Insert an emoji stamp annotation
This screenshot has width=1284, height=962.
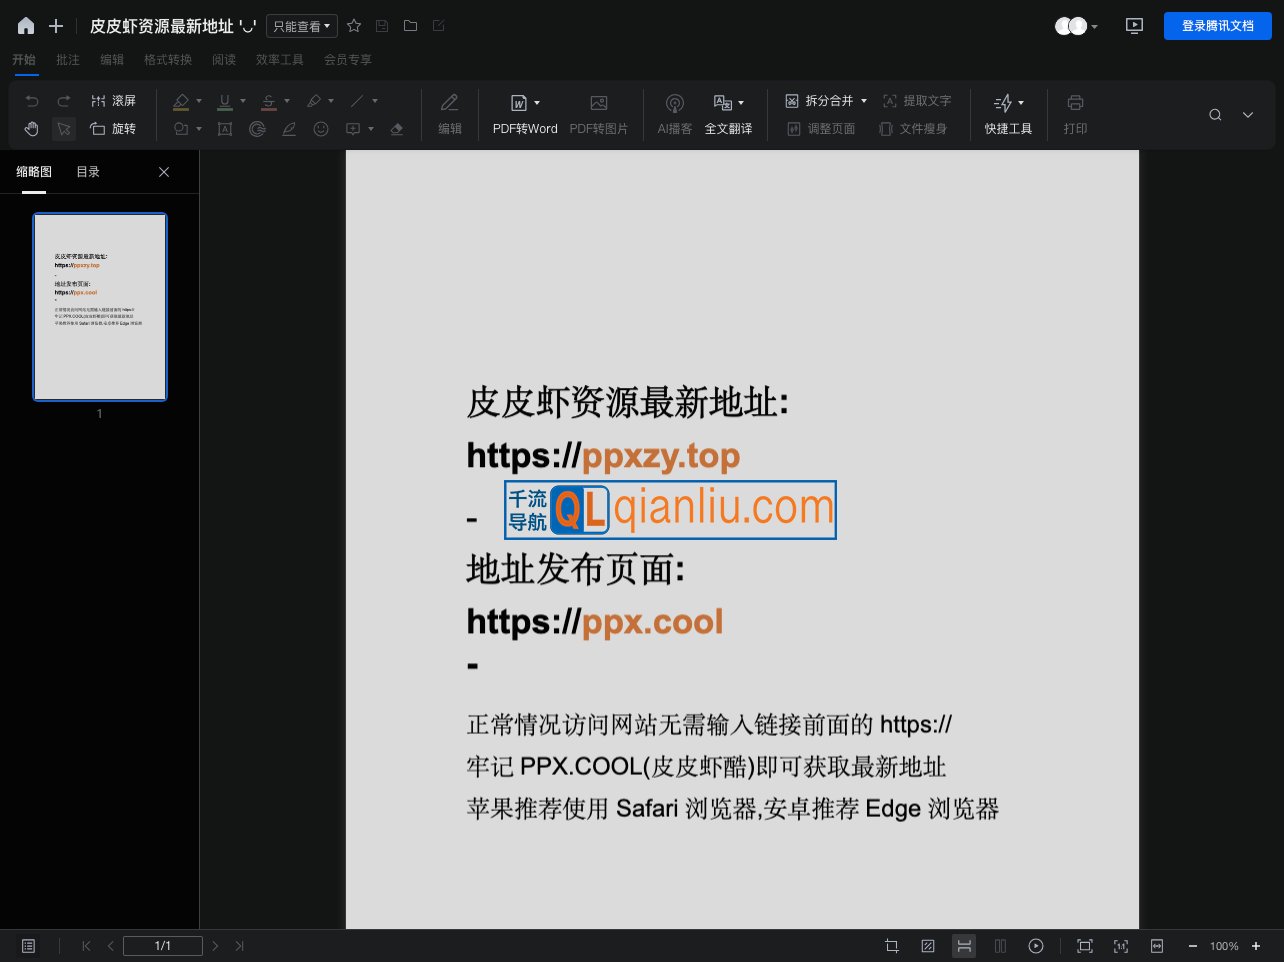[321, 128]
